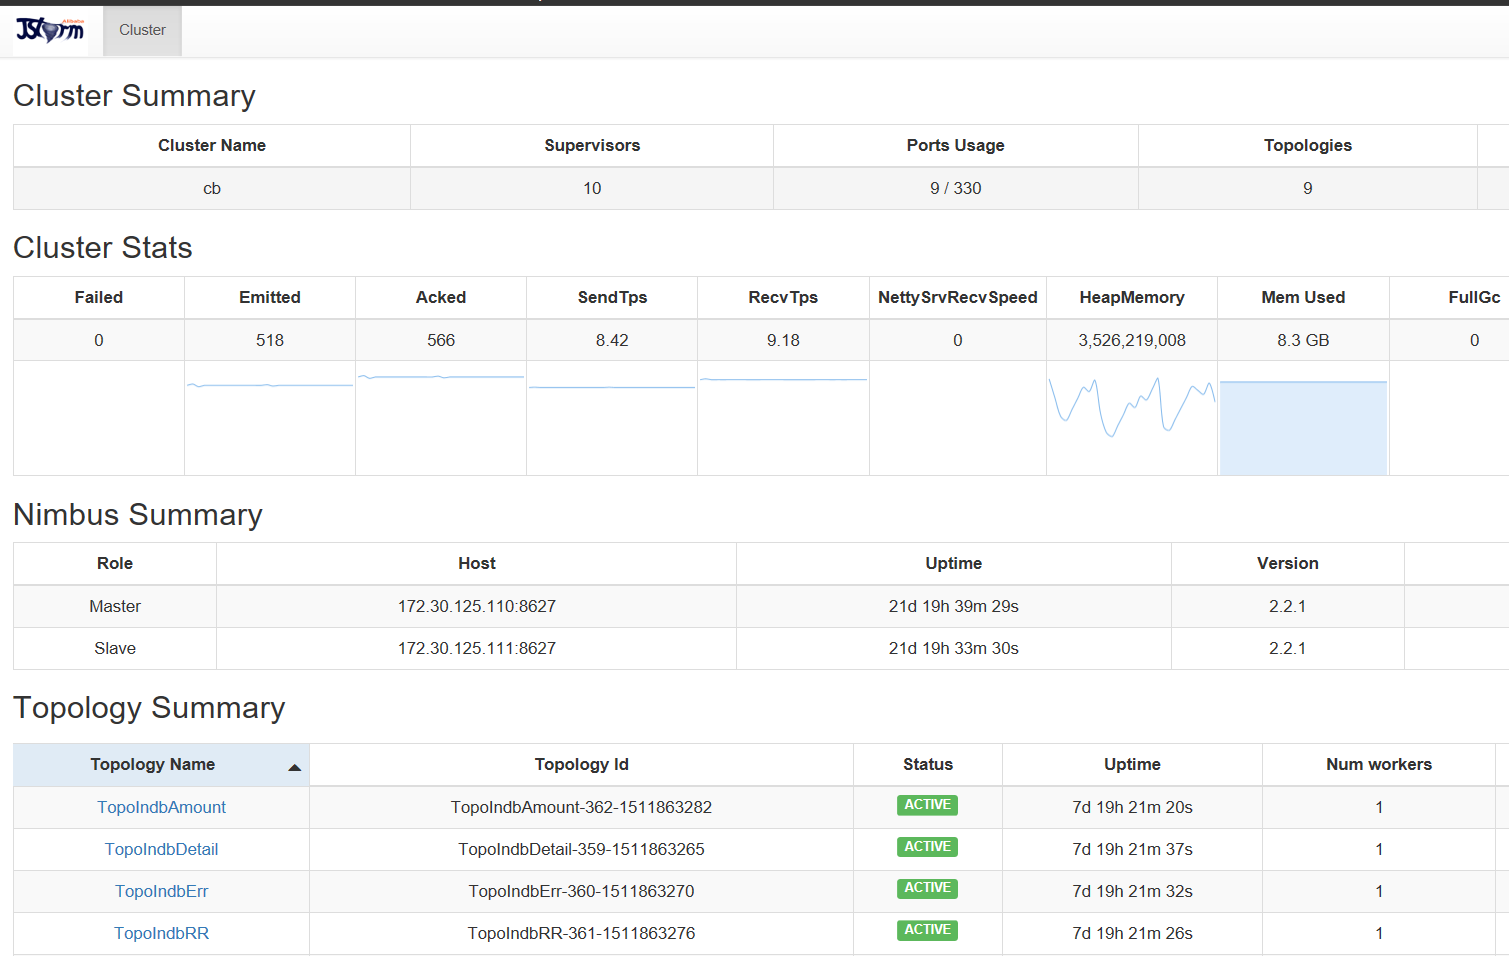Image resolution: width=1509 pixels, height=956 pixels.
Task: Open the TopoIndbDetail topology link
Action: tap(161, 849)
